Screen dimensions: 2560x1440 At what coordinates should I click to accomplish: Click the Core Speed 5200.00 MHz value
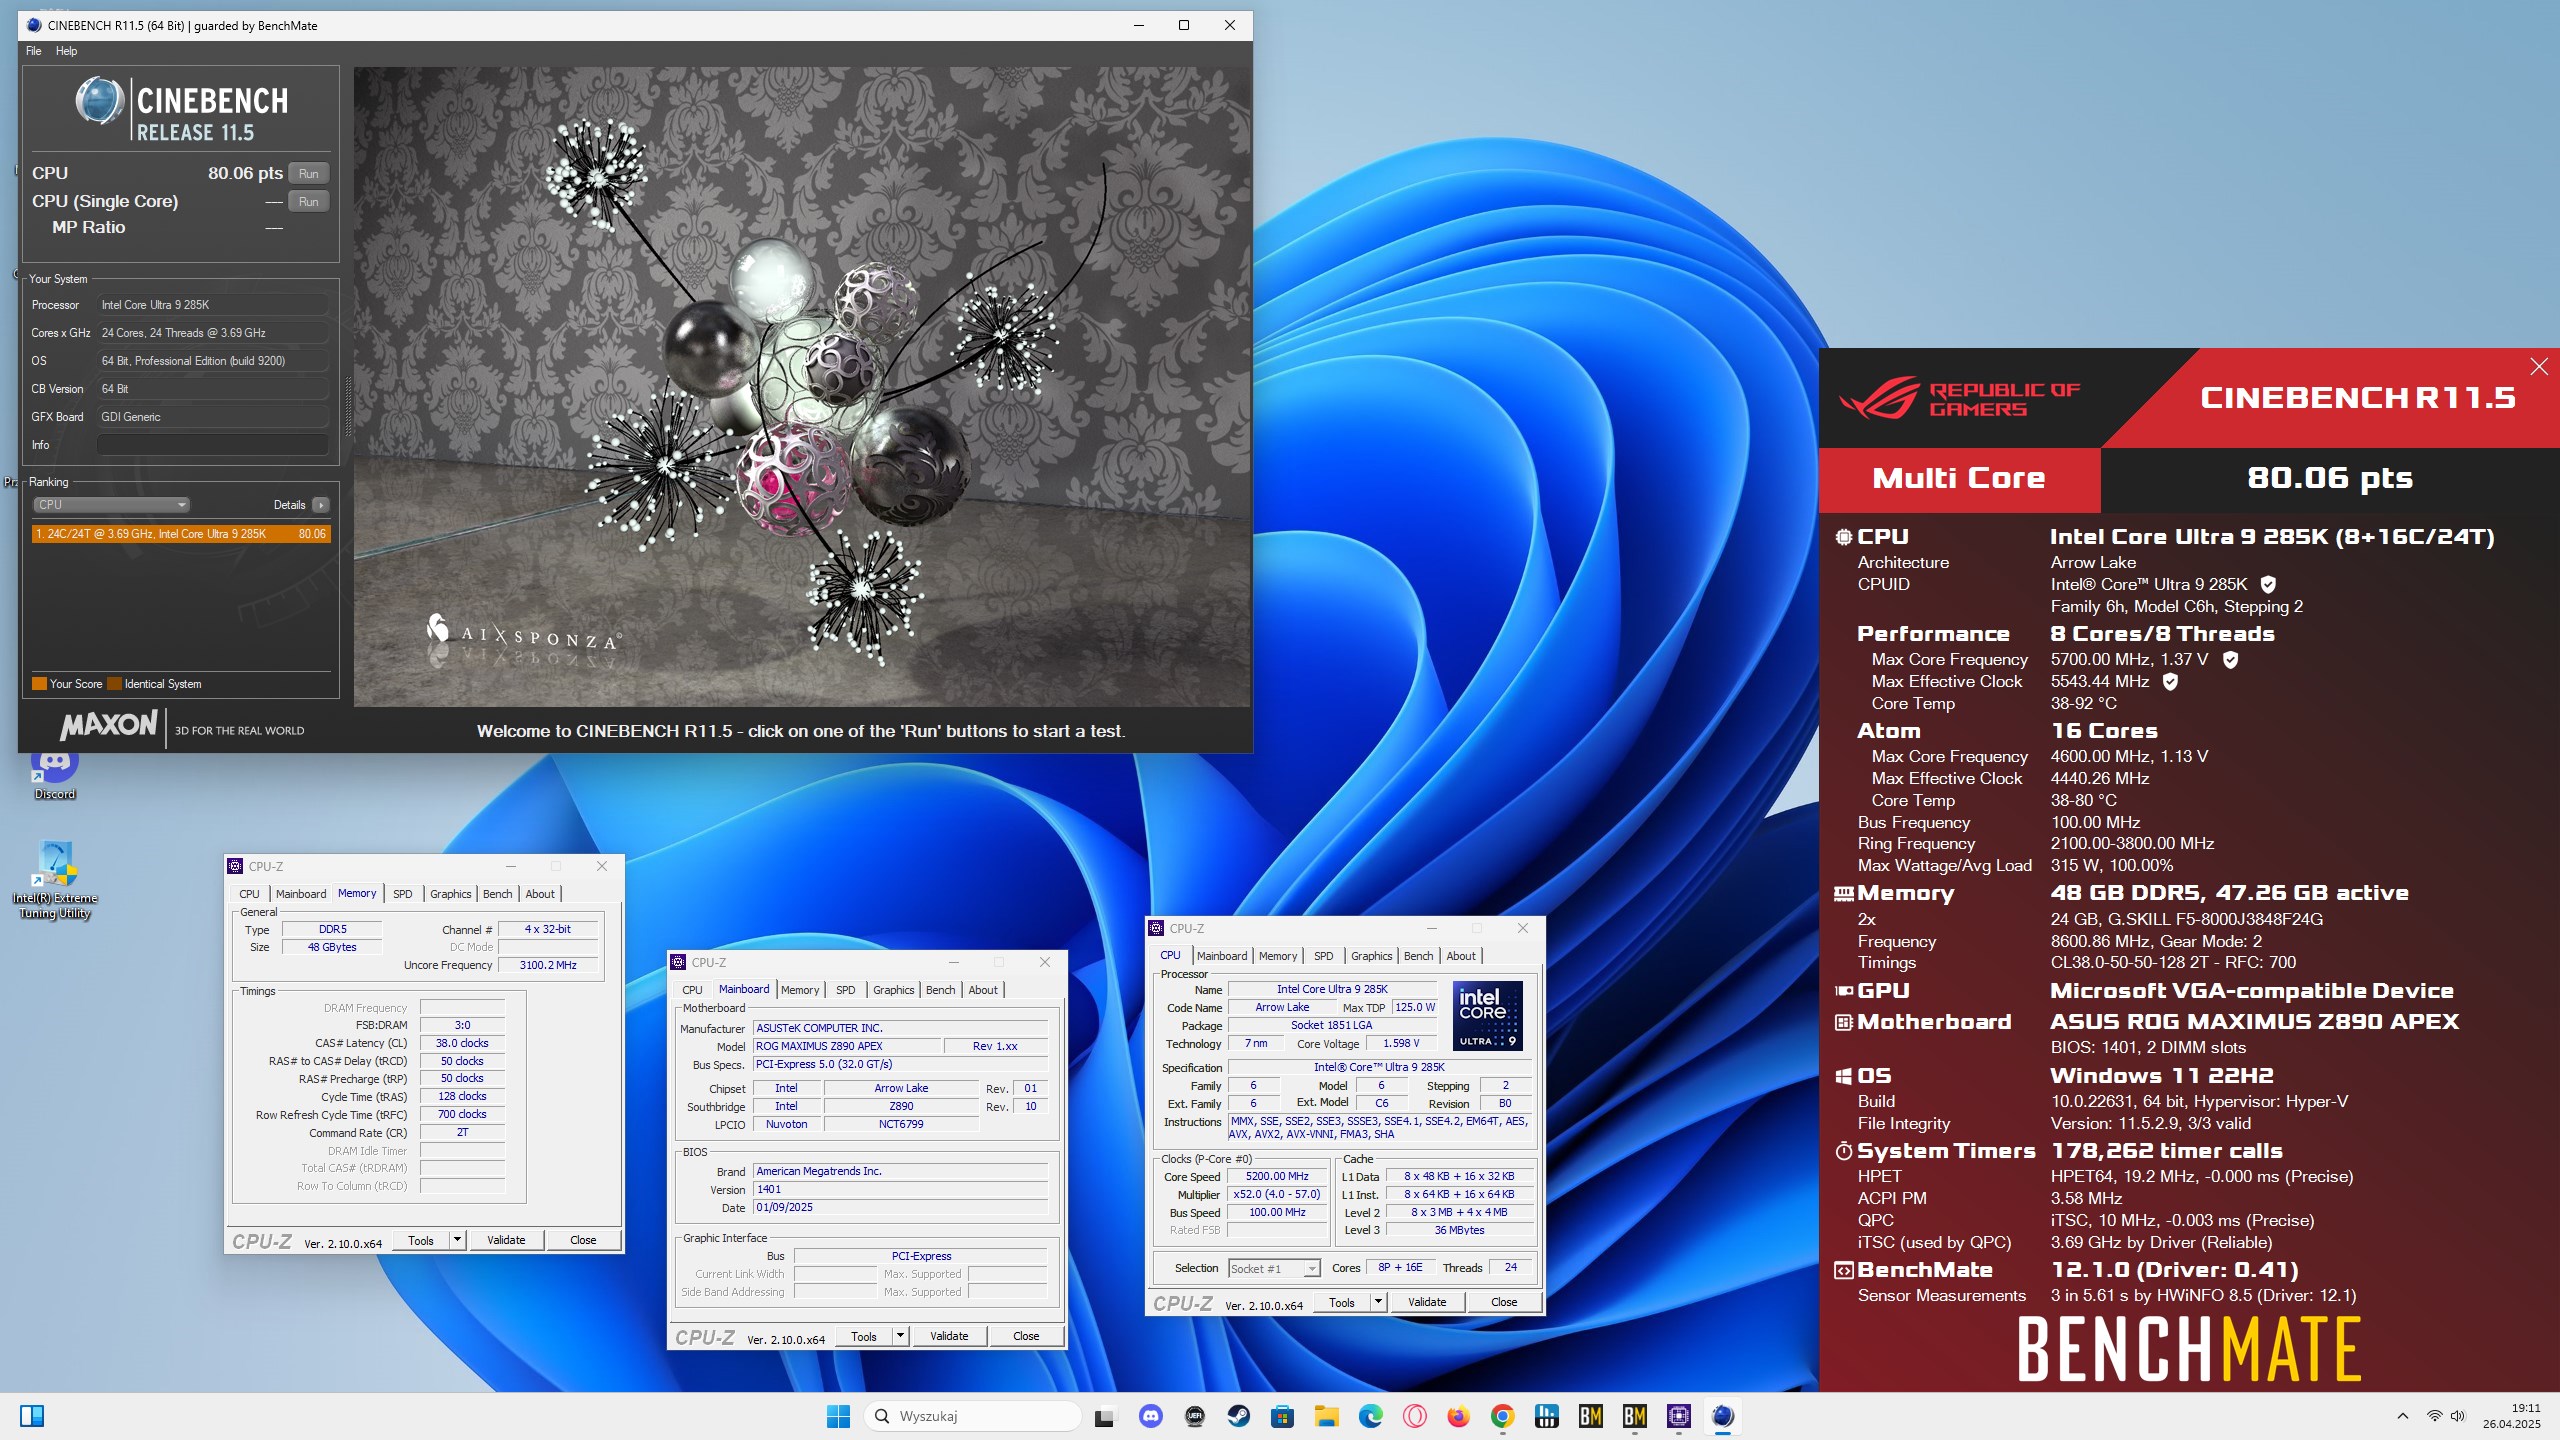pyautogui.click(x=1277, y=1176)
